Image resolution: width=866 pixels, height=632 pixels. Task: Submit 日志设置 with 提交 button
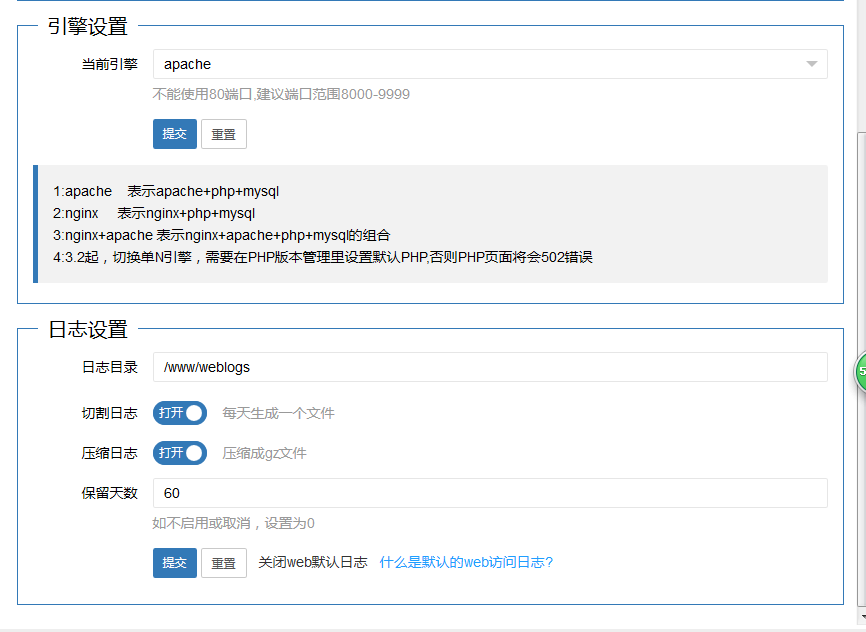point(175,562)
